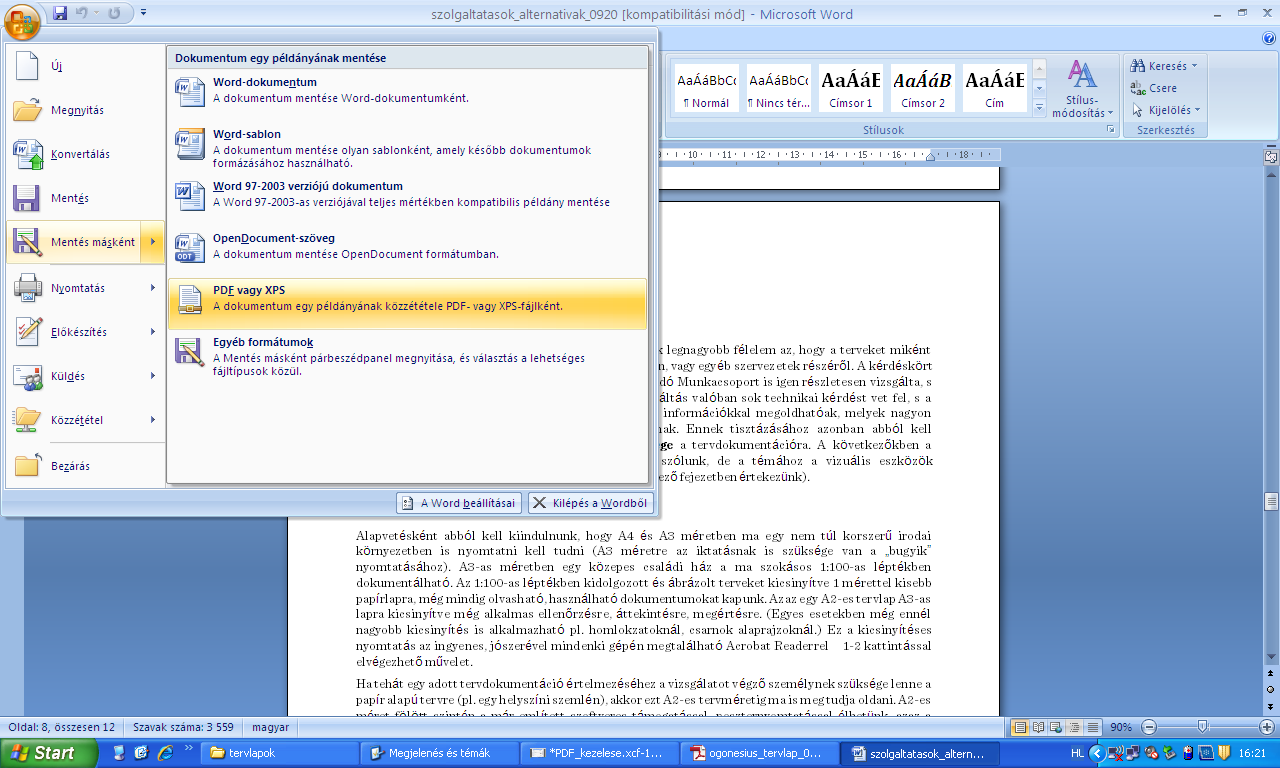Open the Kijelölés dropdown
The height and width of the screenshot is (768, 1280).
pyautogui.click(x=1166, y=110)
